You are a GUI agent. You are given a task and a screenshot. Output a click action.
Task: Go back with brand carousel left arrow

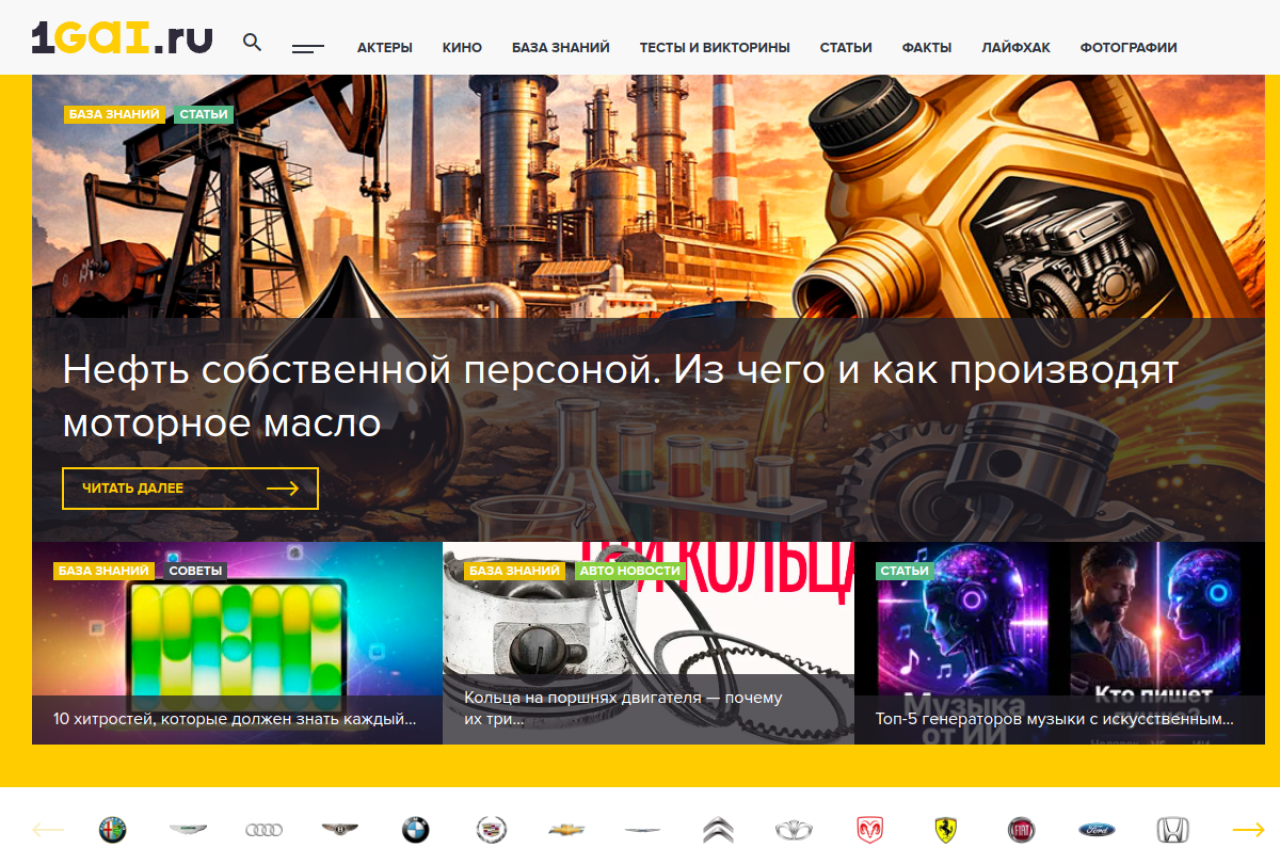coord(48,830)
